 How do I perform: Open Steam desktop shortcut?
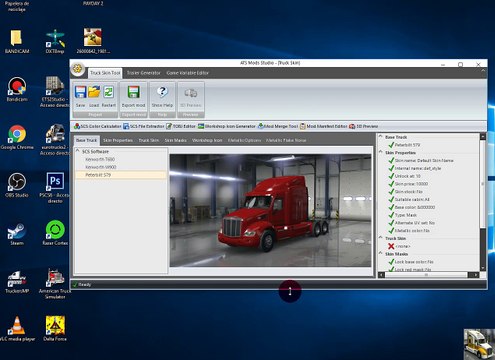pos(17,233)
